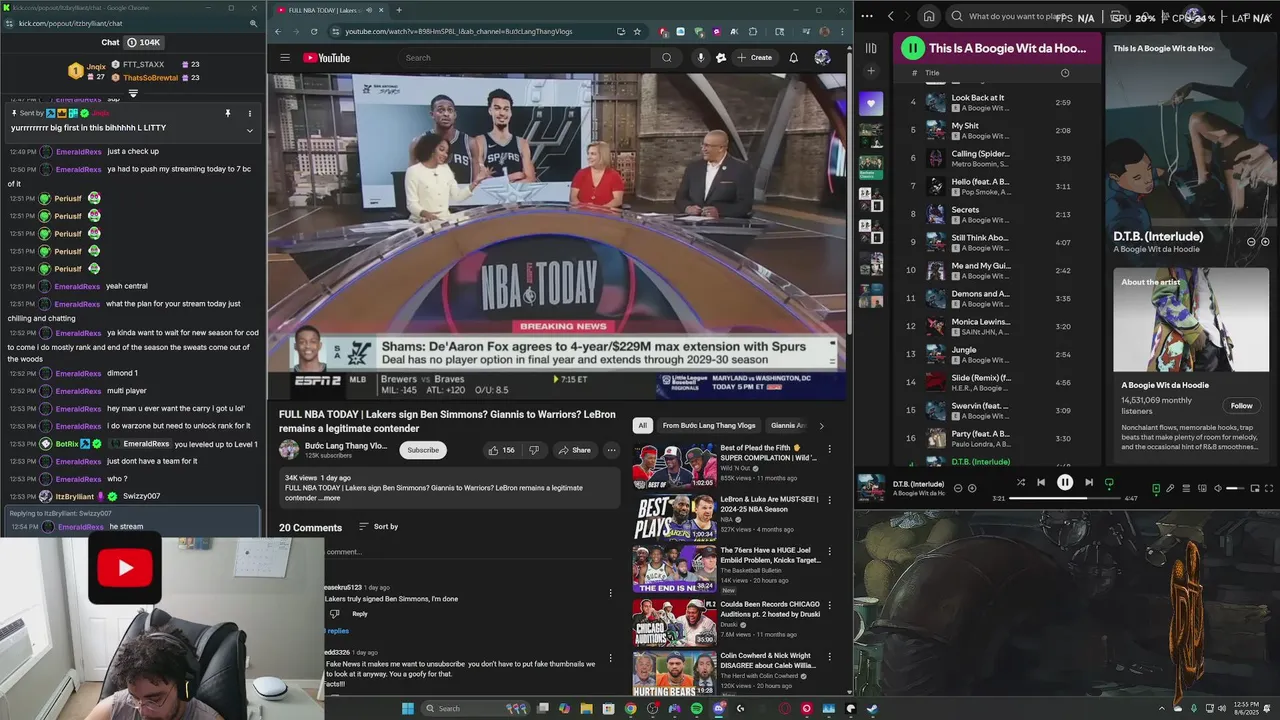The height and width of the screenshot is (720, 1280).
Task: Click YouTube search magnifier button
Action: tap(667, 58)
